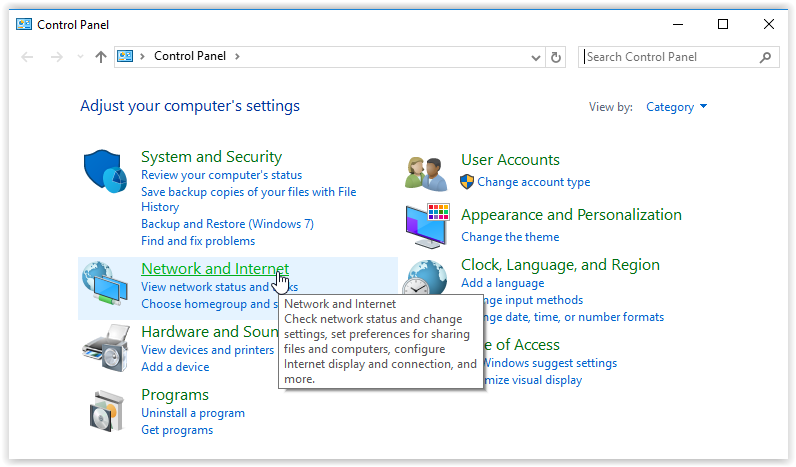Select the Network and Internet globe icon

[104, 284]
